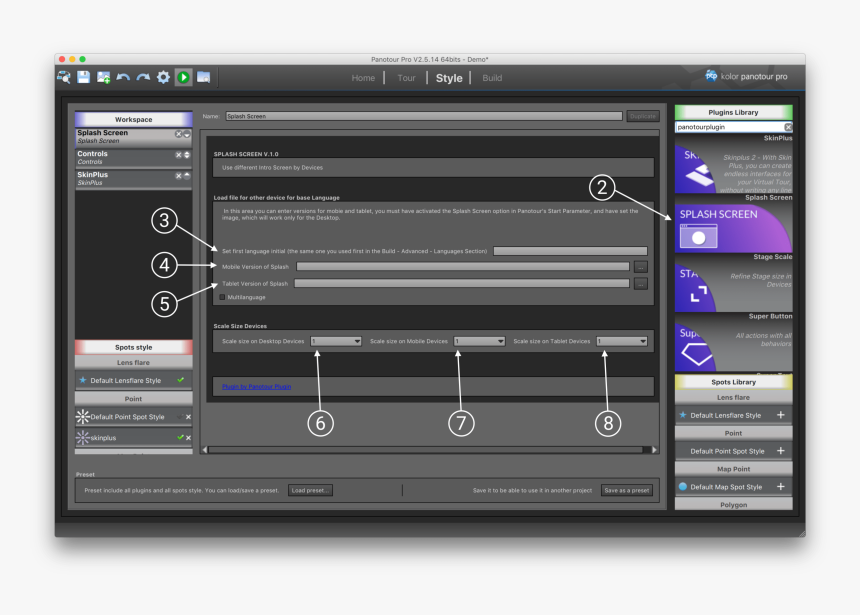The image size is (860, 615).
Task: Click the Duplicate button
Action: 642,116
